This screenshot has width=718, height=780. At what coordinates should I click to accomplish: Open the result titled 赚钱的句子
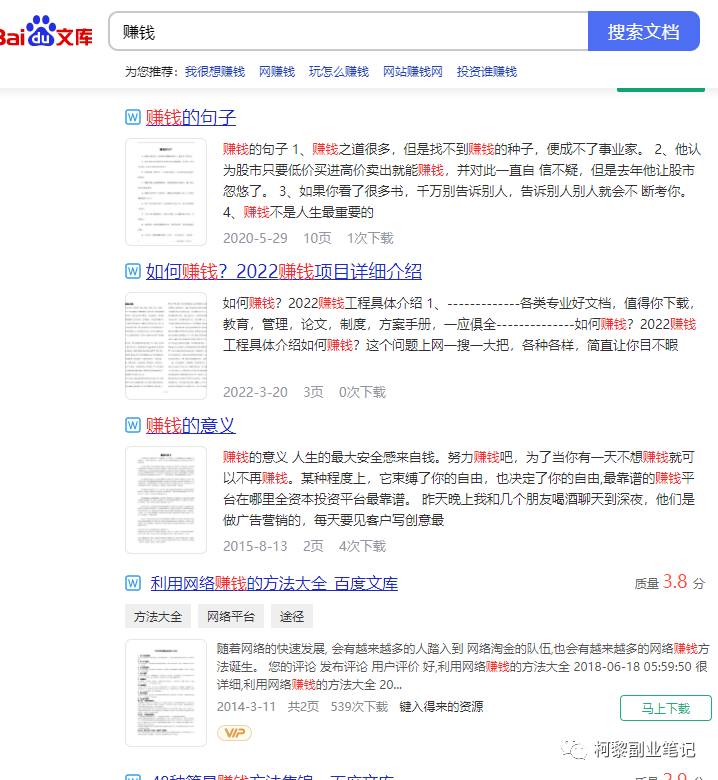(191, 117)
